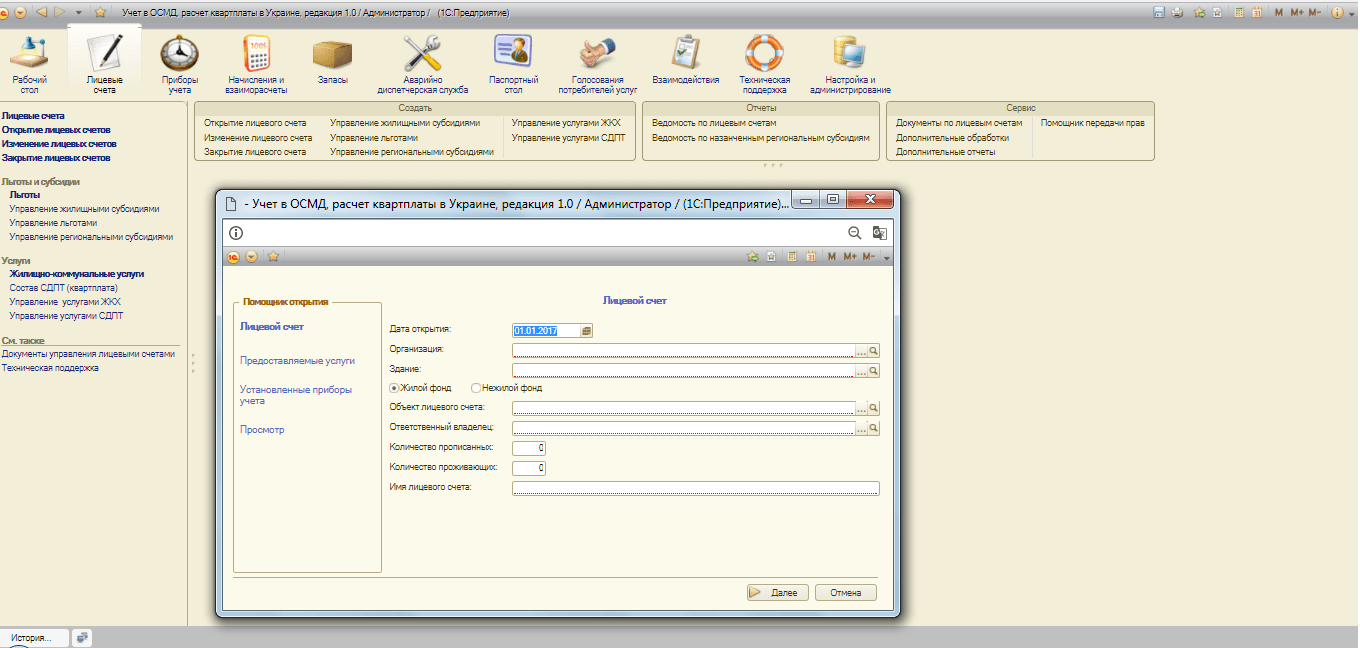Open the Рабочий стол section
Image resolution: width=1360 pixels, height=648 pixels.
click(x=29, y=64)
